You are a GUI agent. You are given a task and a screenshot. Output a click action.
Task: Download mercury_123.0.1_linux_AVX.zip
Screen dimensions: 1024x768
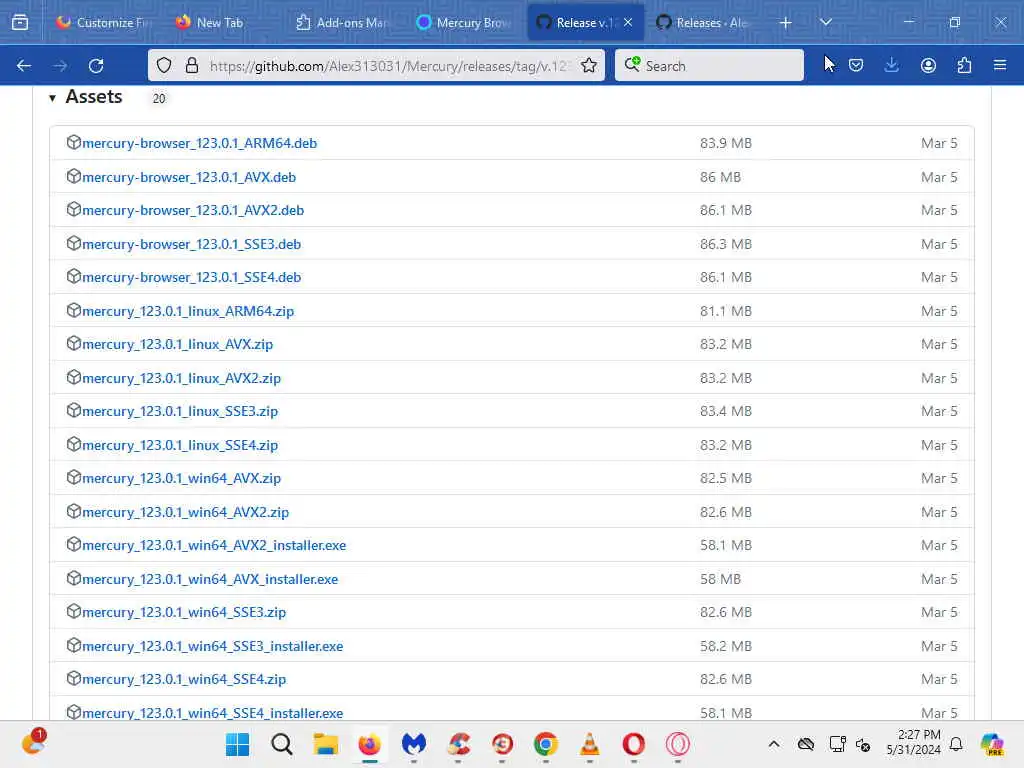pos(178,344)
